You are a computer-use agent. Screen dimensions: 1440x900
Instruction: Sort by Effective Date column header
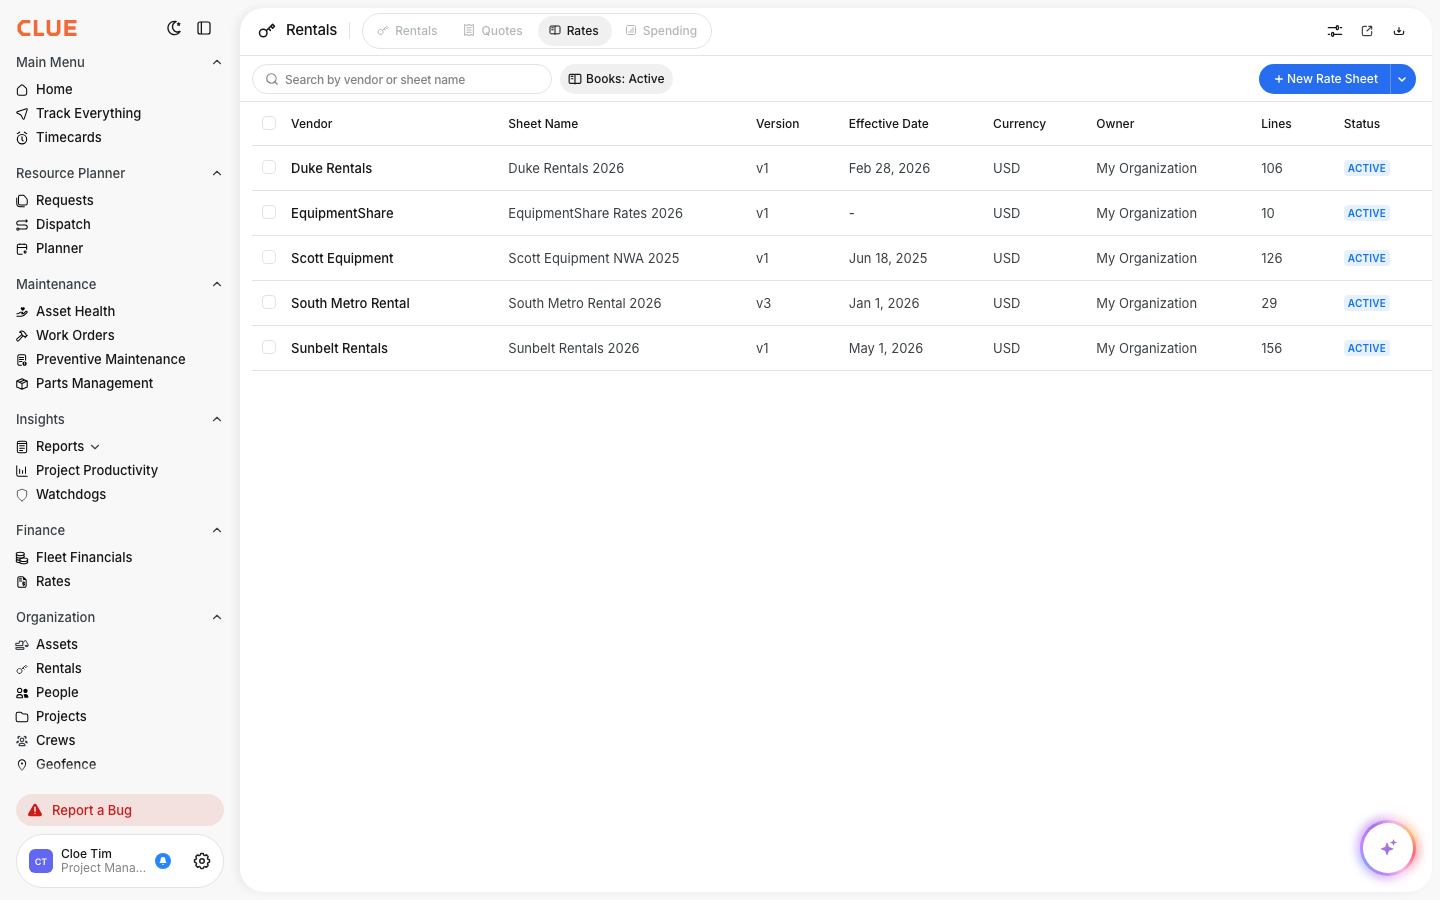coord(888,124)
